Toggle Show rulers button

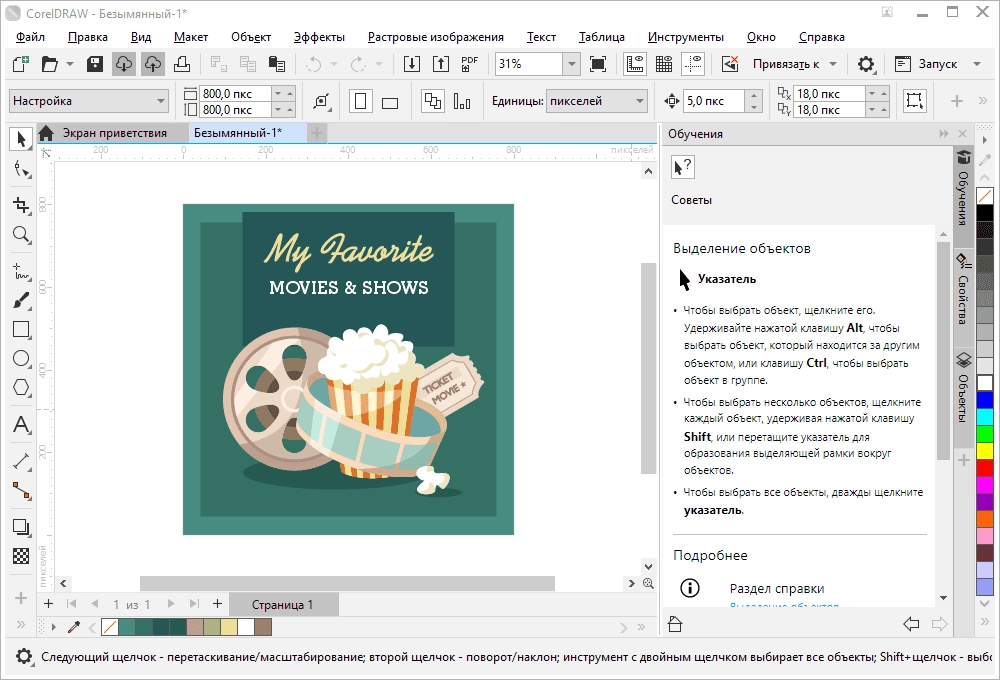[x=635, y=64]
